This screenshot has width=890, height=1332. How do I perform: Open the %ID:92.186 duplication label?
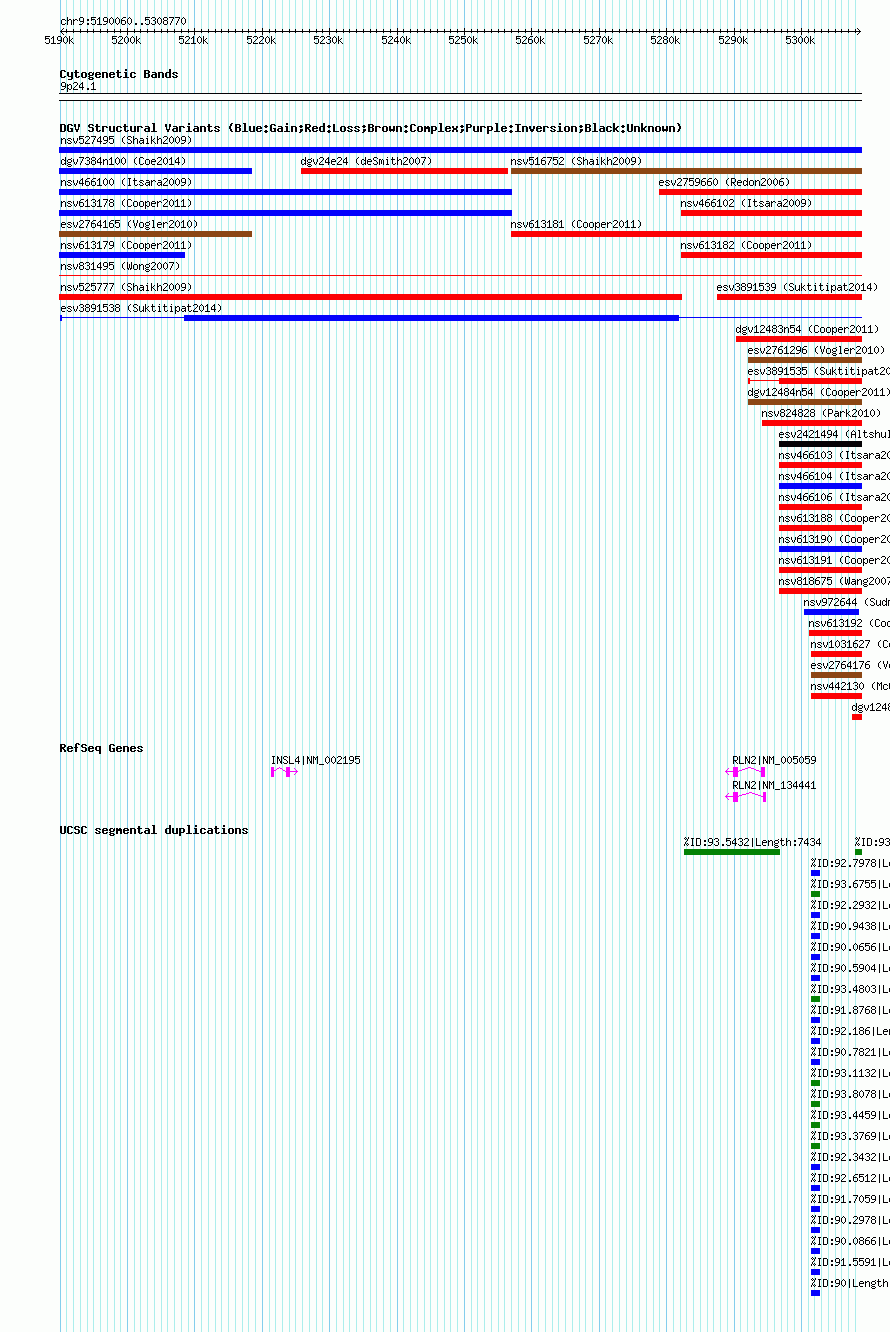coord(850,1031)
